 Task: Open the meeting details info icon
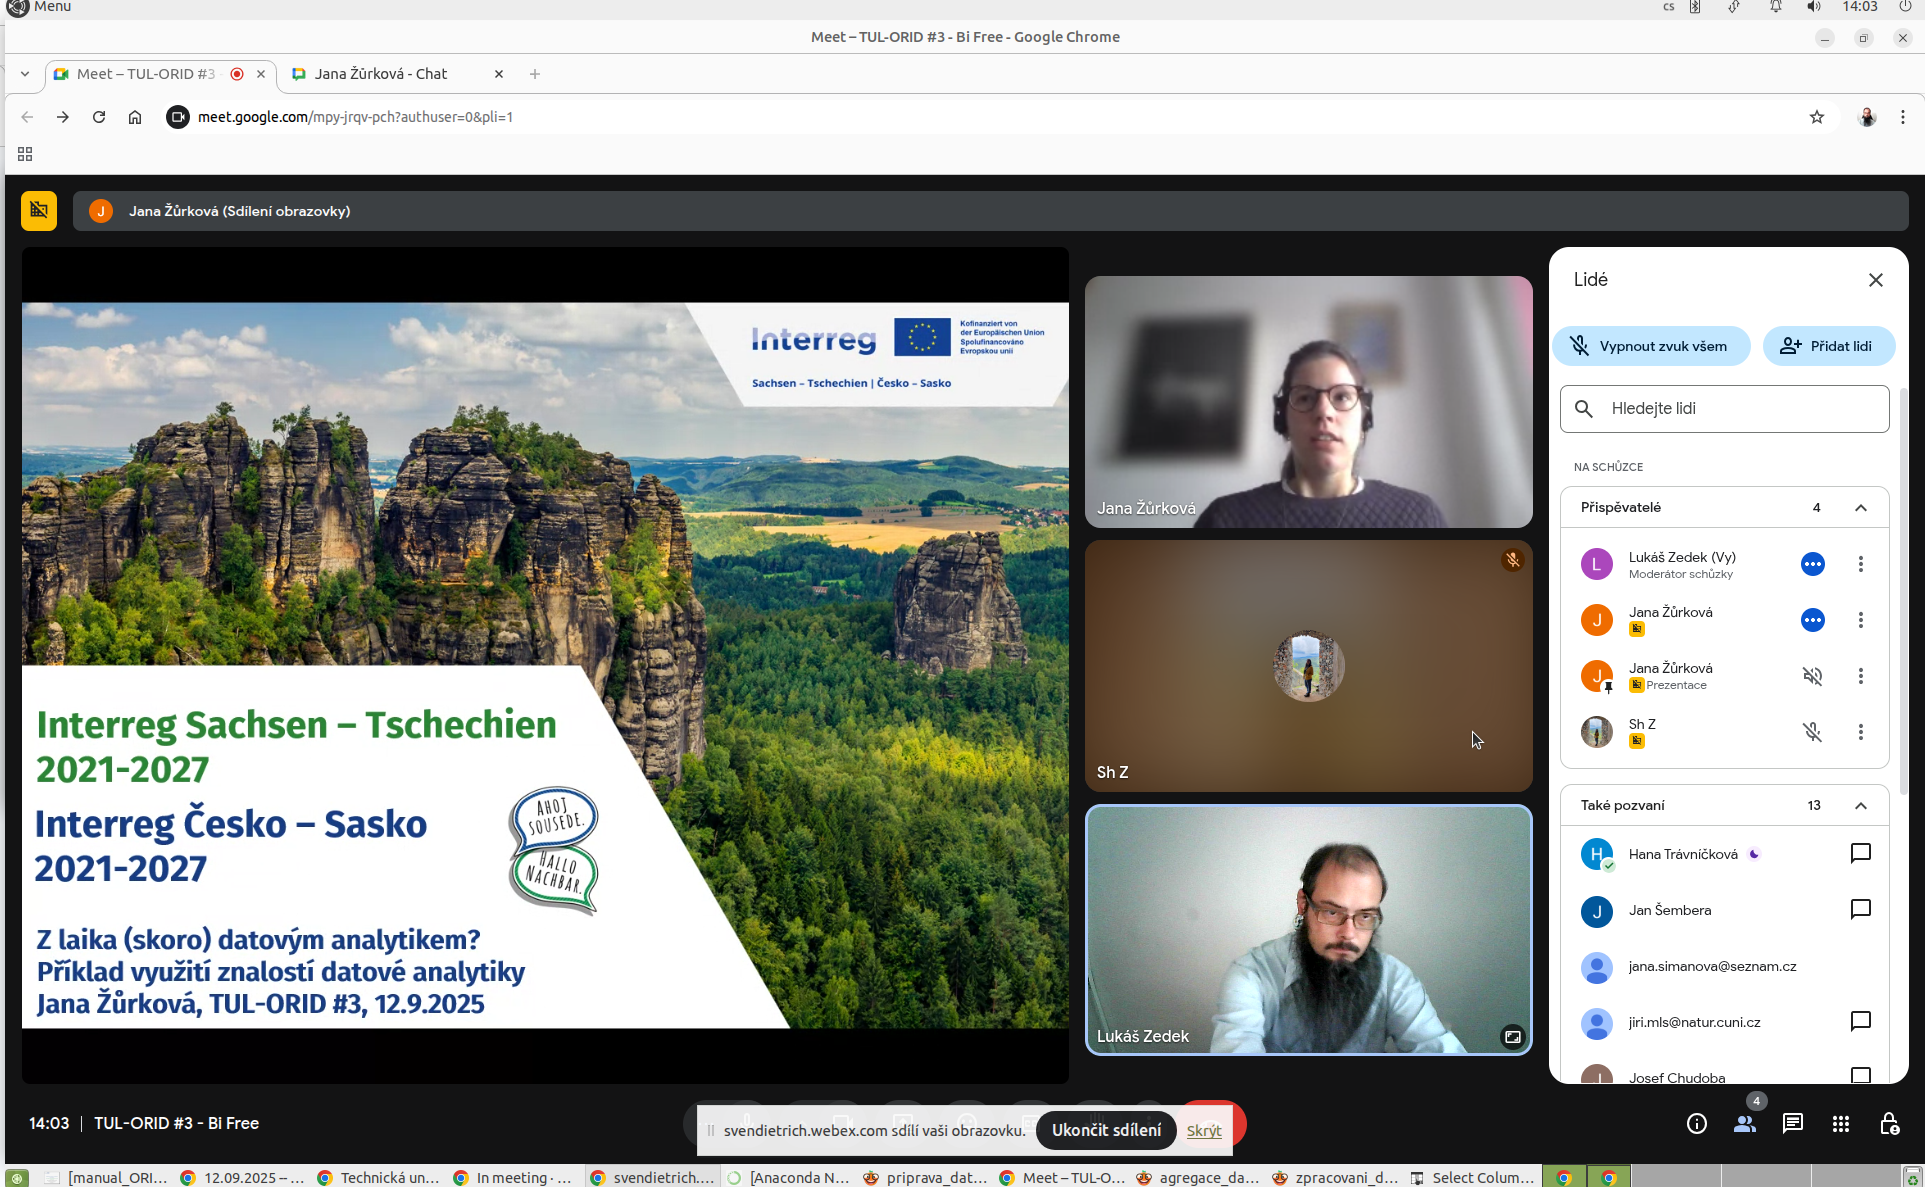point(1696,1123)
